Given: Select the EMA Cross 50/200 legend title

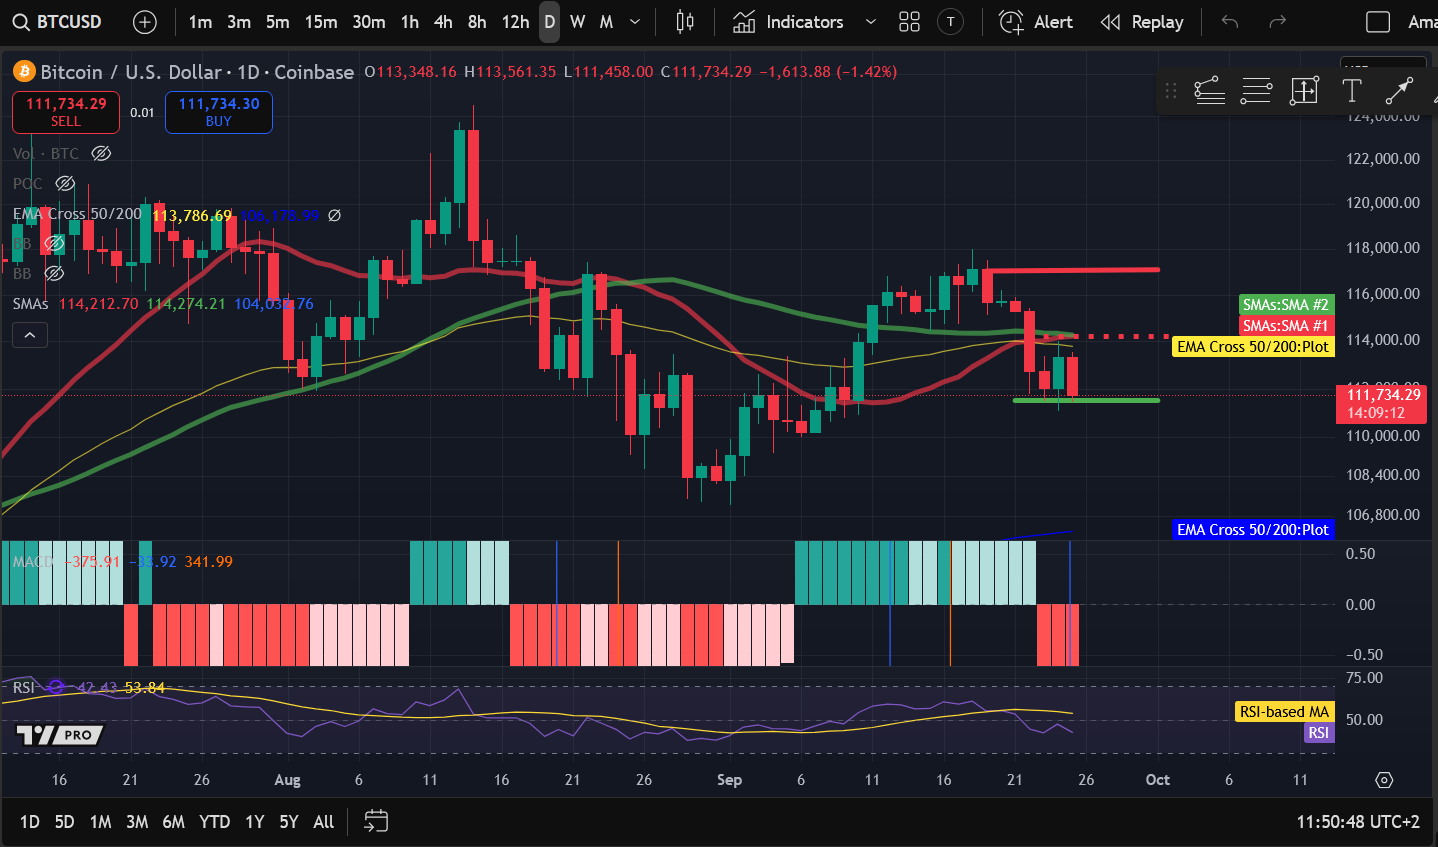Looking at the screenshot, I should click(x=77, y=214).
